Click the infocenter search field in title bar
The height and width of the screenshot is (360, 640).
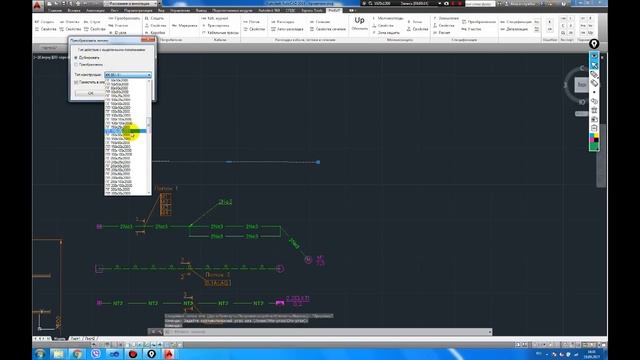[480, 4]
